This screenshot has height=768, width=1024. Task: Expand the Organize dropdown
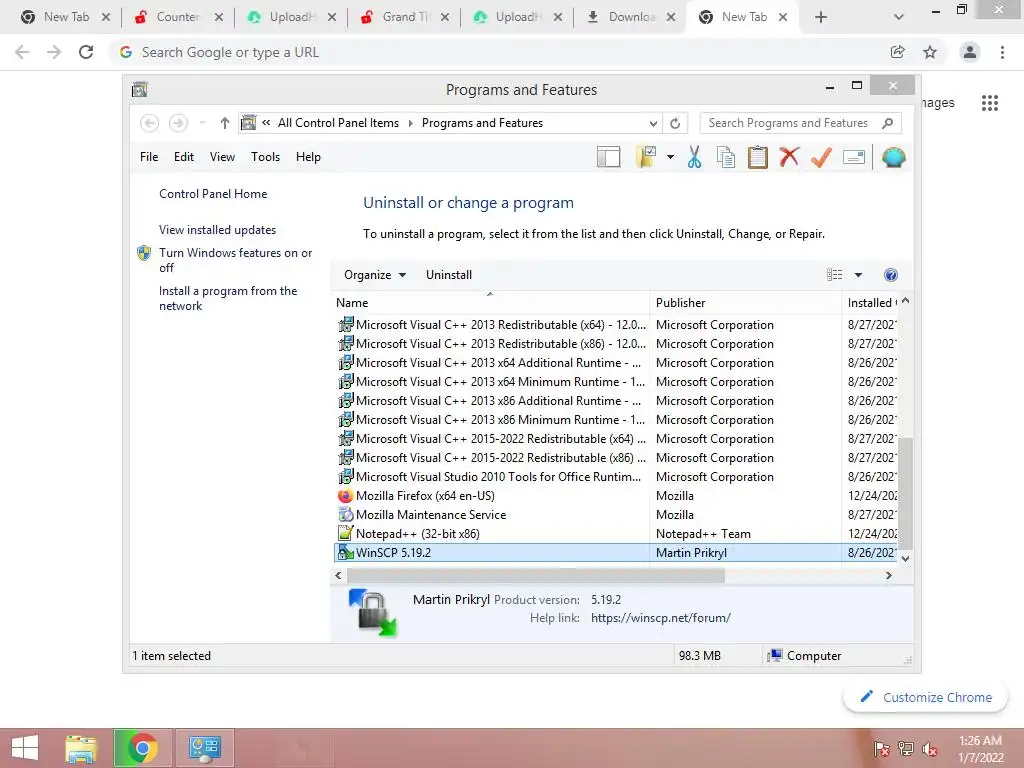[375, 275]
